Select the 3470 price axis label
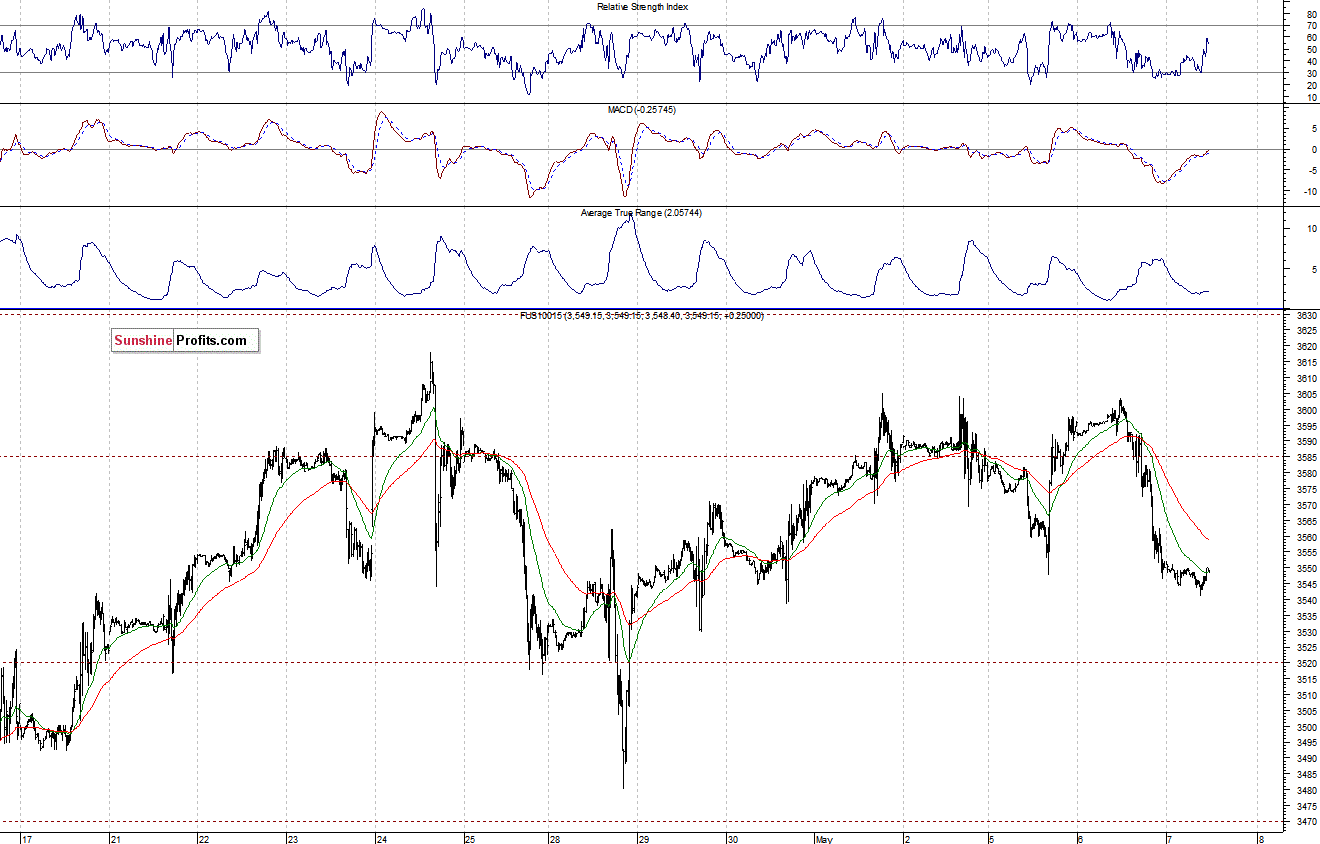Image resolution: width=1320 pixels, height=844 pixels. click(1306, 822)
